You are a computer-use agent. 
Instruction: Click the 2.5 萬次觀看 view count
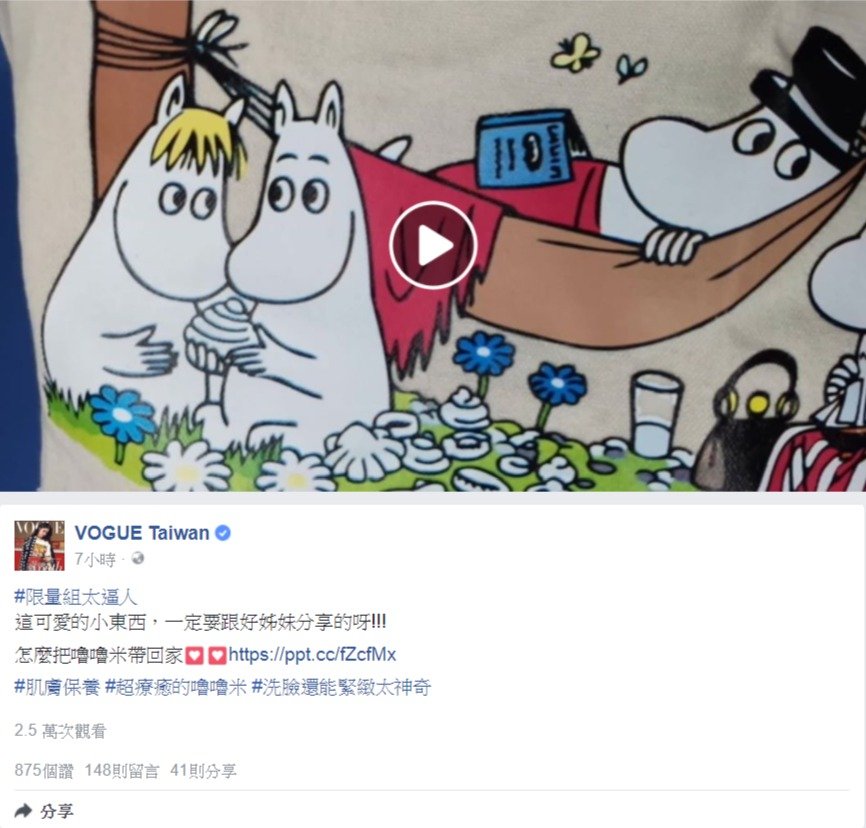pos(60,731)
